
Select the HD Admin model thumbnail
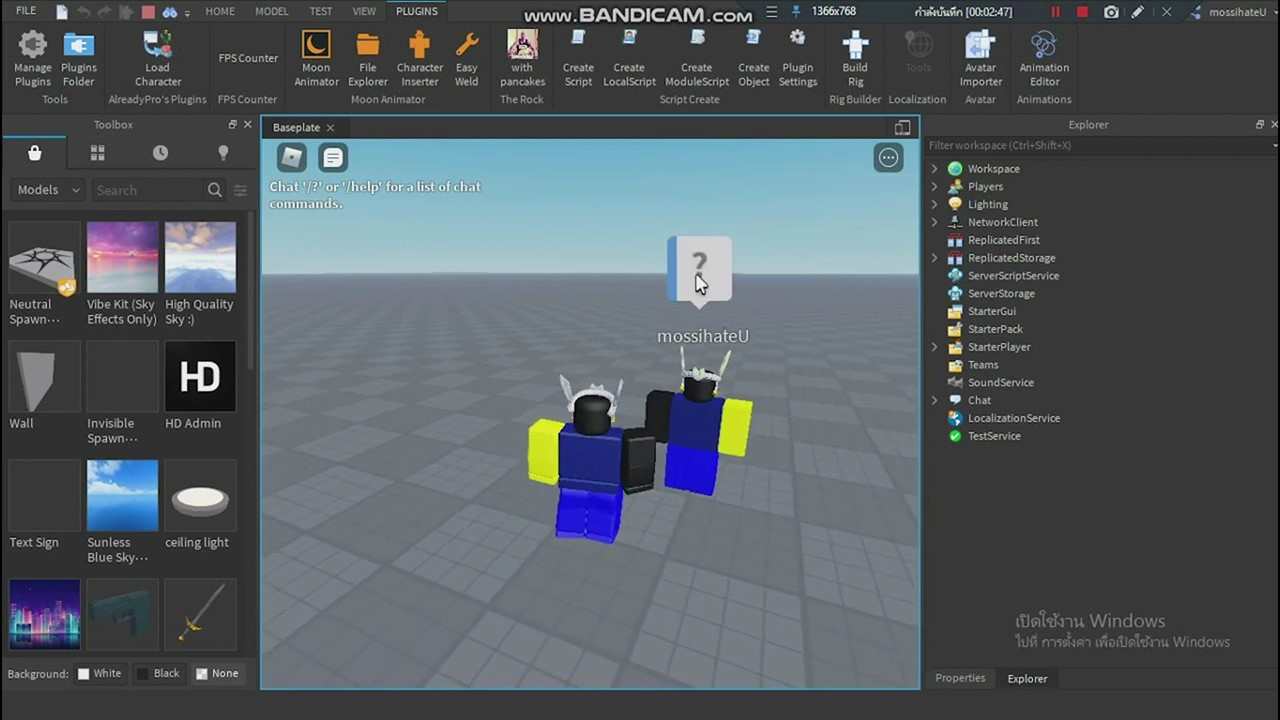200,376
